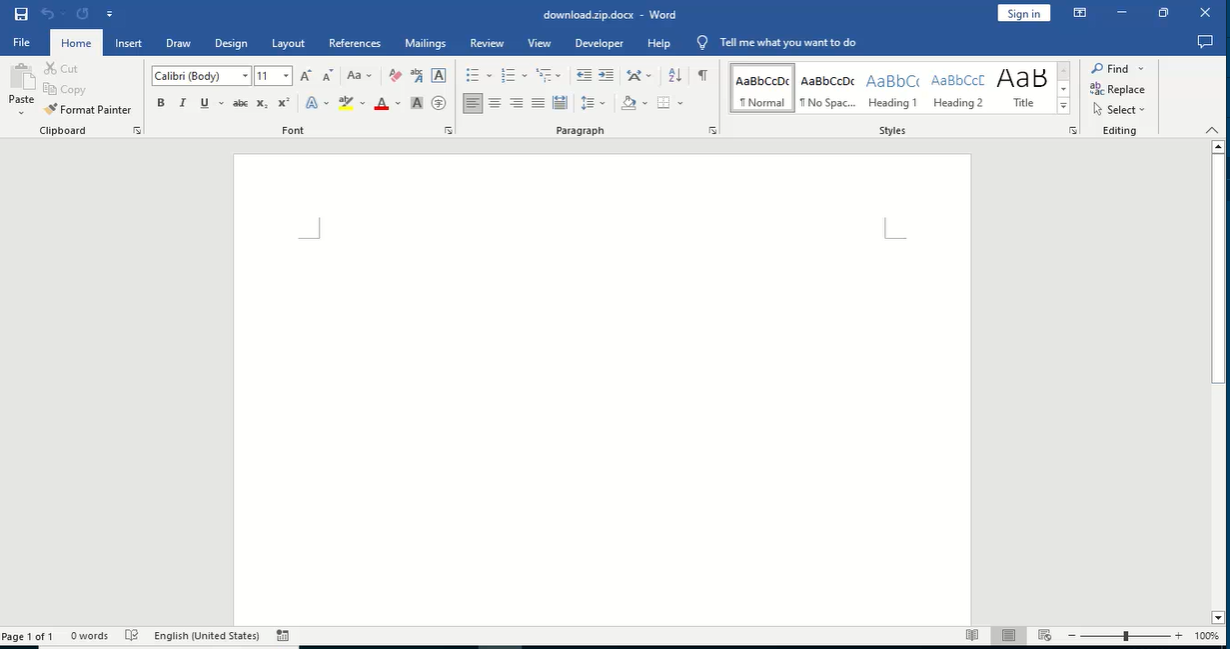Open the References tab
The height and width of the screenshot is (649, 1230).
tap(354, 43)
